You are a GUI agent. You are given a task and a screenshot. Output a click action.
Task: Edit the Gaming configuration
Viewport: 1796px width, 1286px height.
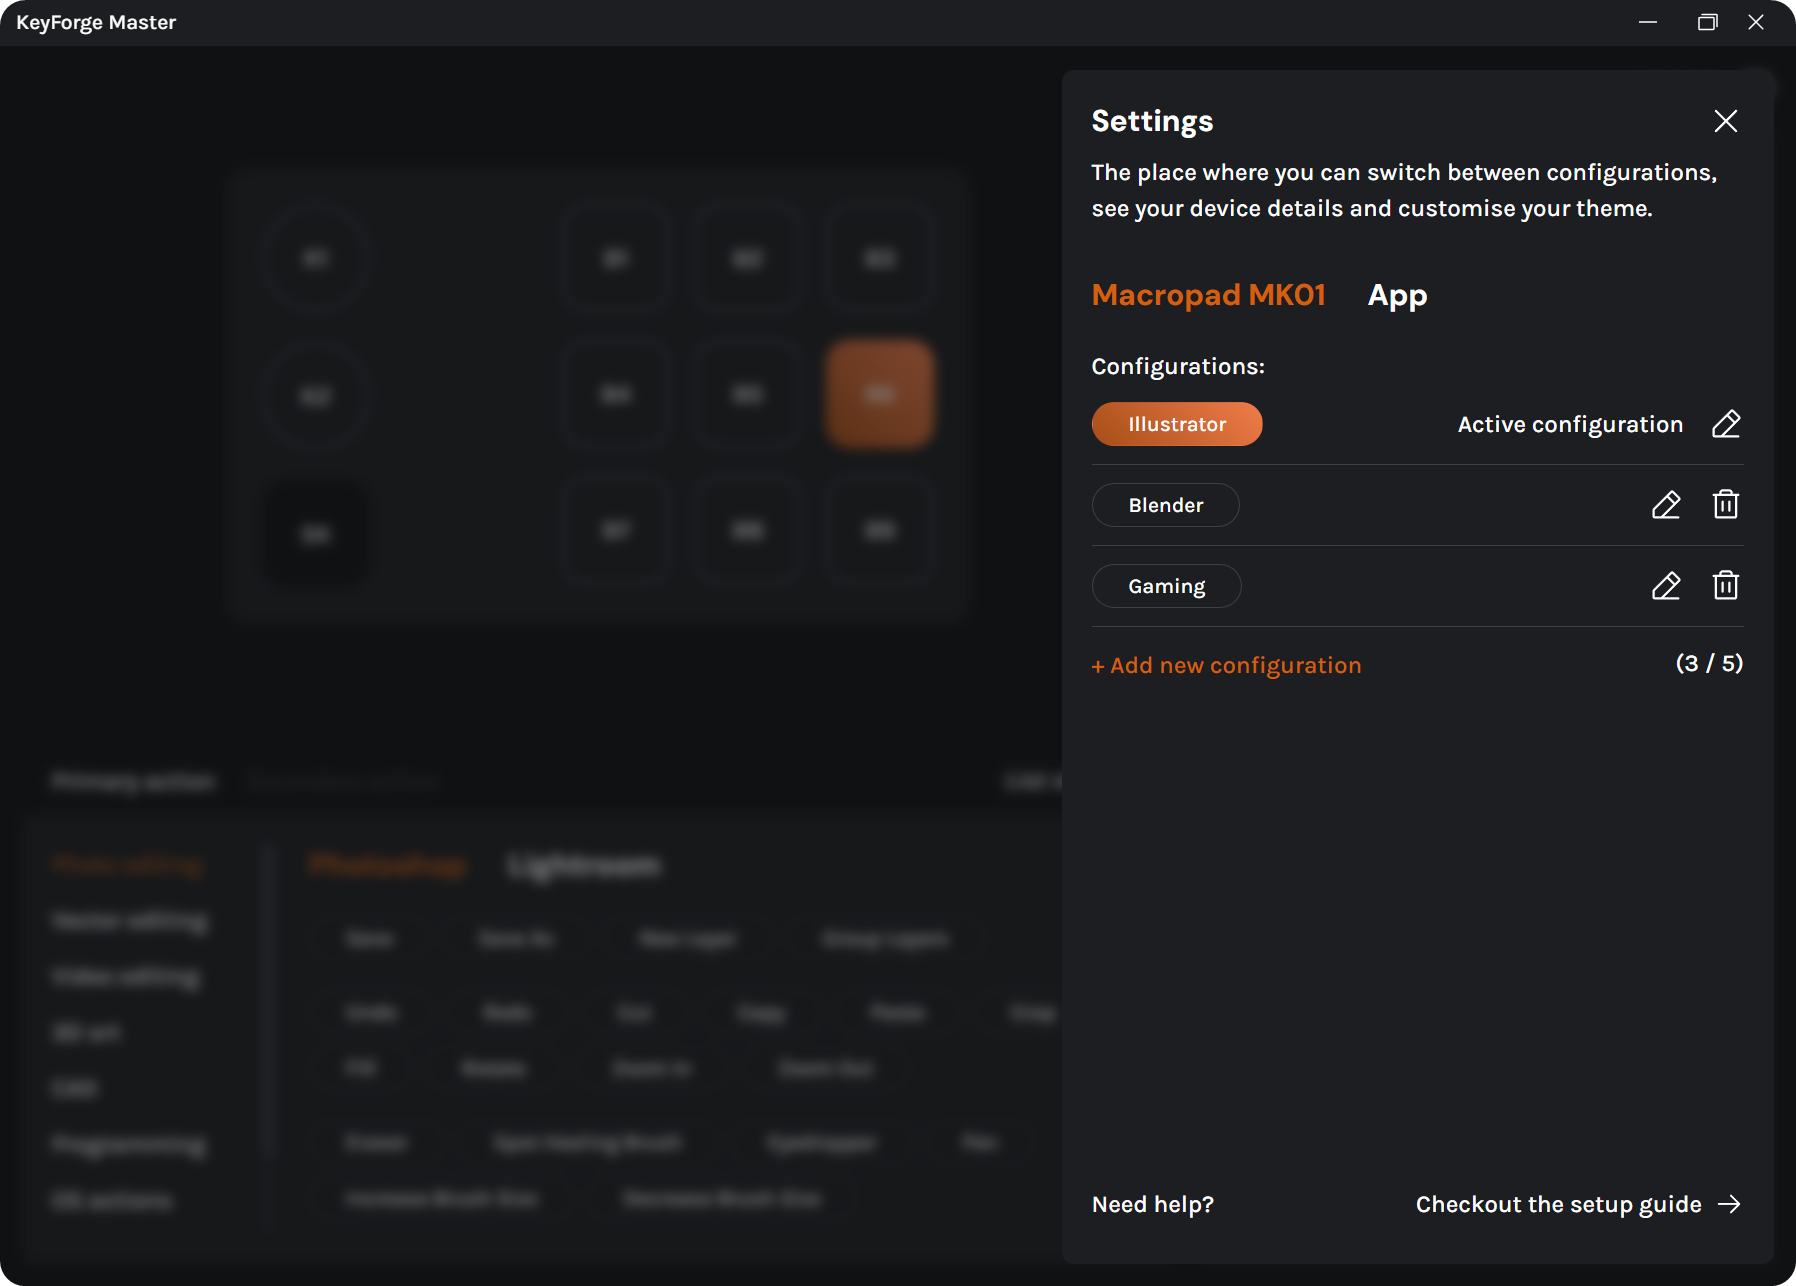[1666, 586]
